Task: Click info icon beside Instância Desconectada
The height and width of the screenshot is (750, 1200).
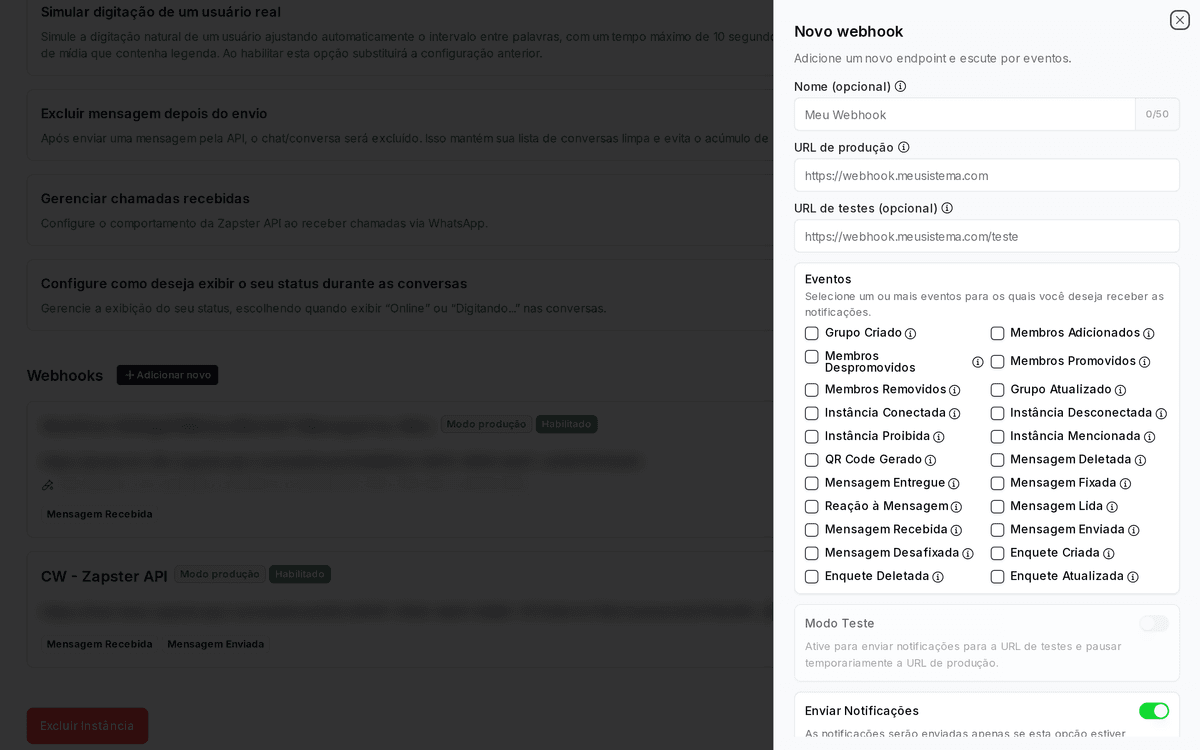Action: coord(1161,414)
